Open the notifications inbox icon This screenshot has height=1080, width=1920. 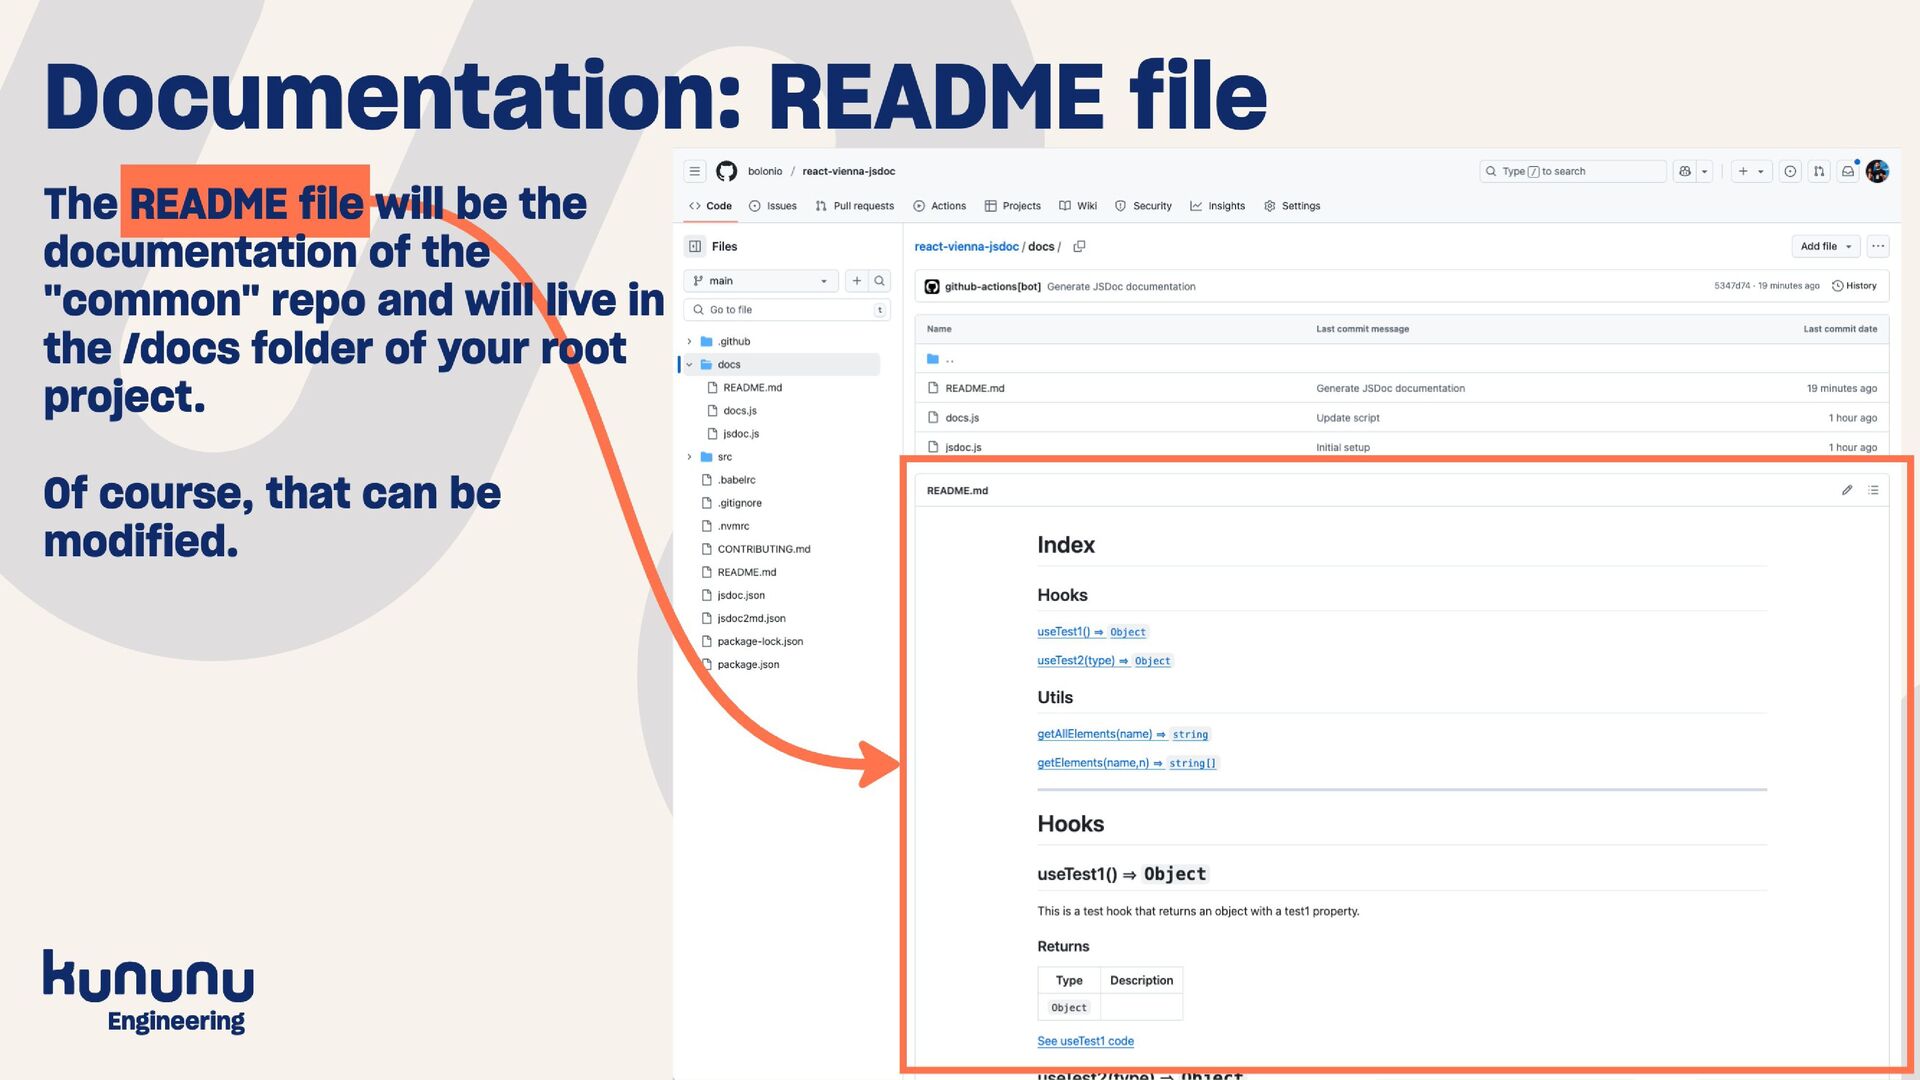tap(1848, 171)
